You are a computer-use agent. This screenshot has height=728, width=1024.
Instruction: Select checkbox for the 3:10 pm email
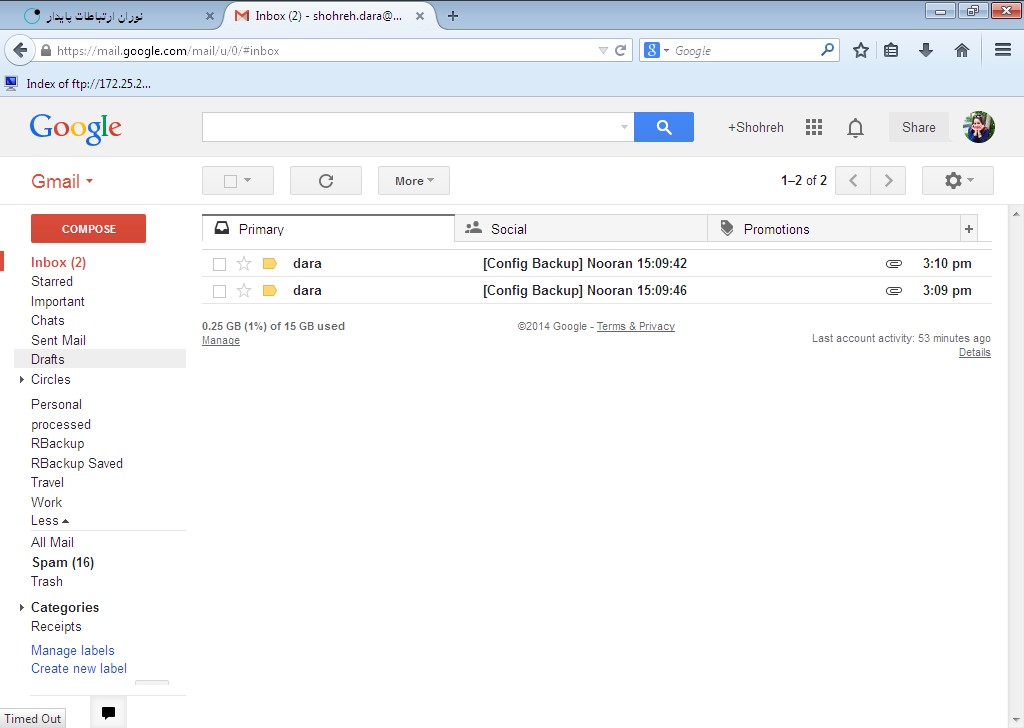(x=219, y=264)
